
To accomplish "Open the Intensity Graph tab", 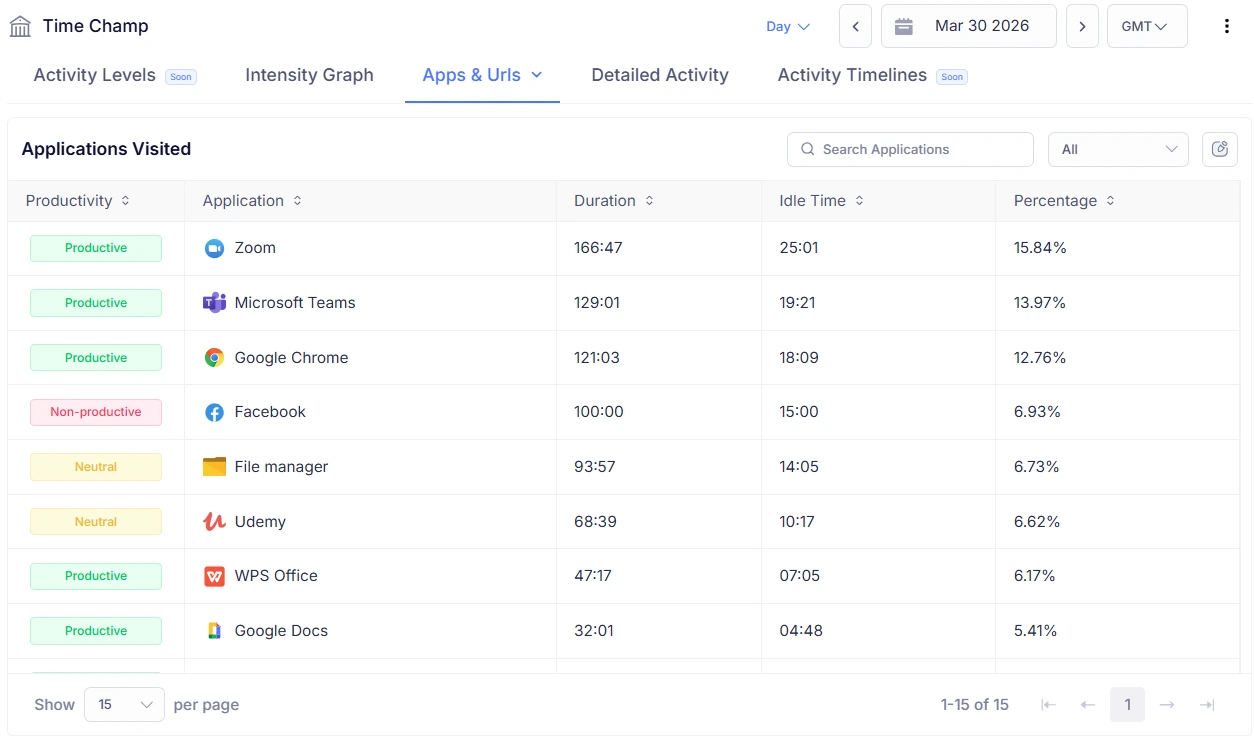I will 309,75.
